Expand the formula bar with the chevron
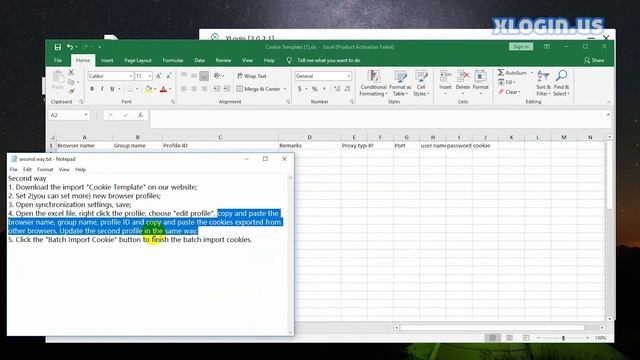Image resolution: width=640 pixels, height=360 pixels. 608,115
